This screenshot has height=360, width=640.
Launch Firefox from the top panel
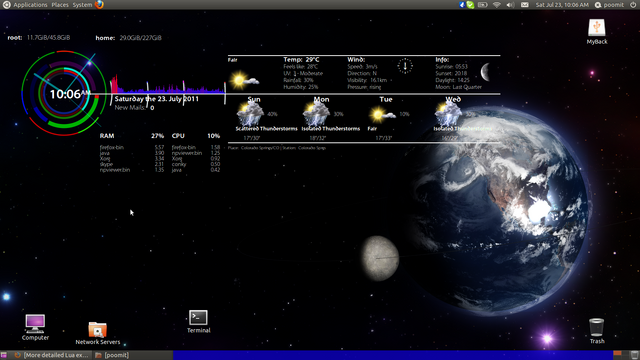tap(99, 5)
